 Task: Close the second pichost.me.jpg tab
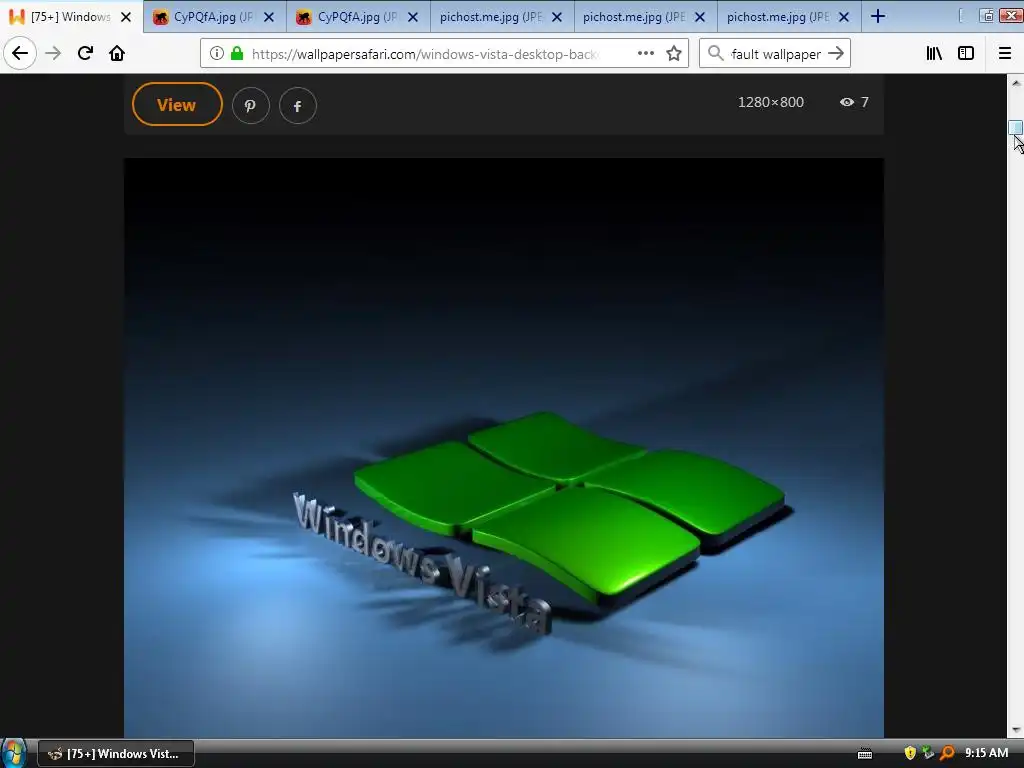[699, 17]
